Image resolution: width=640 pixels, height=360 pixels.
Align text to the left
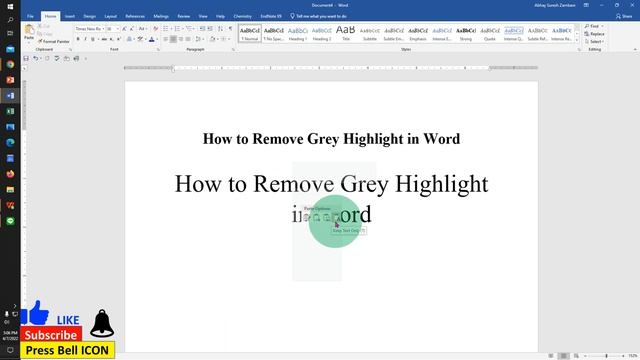point(166,39)
